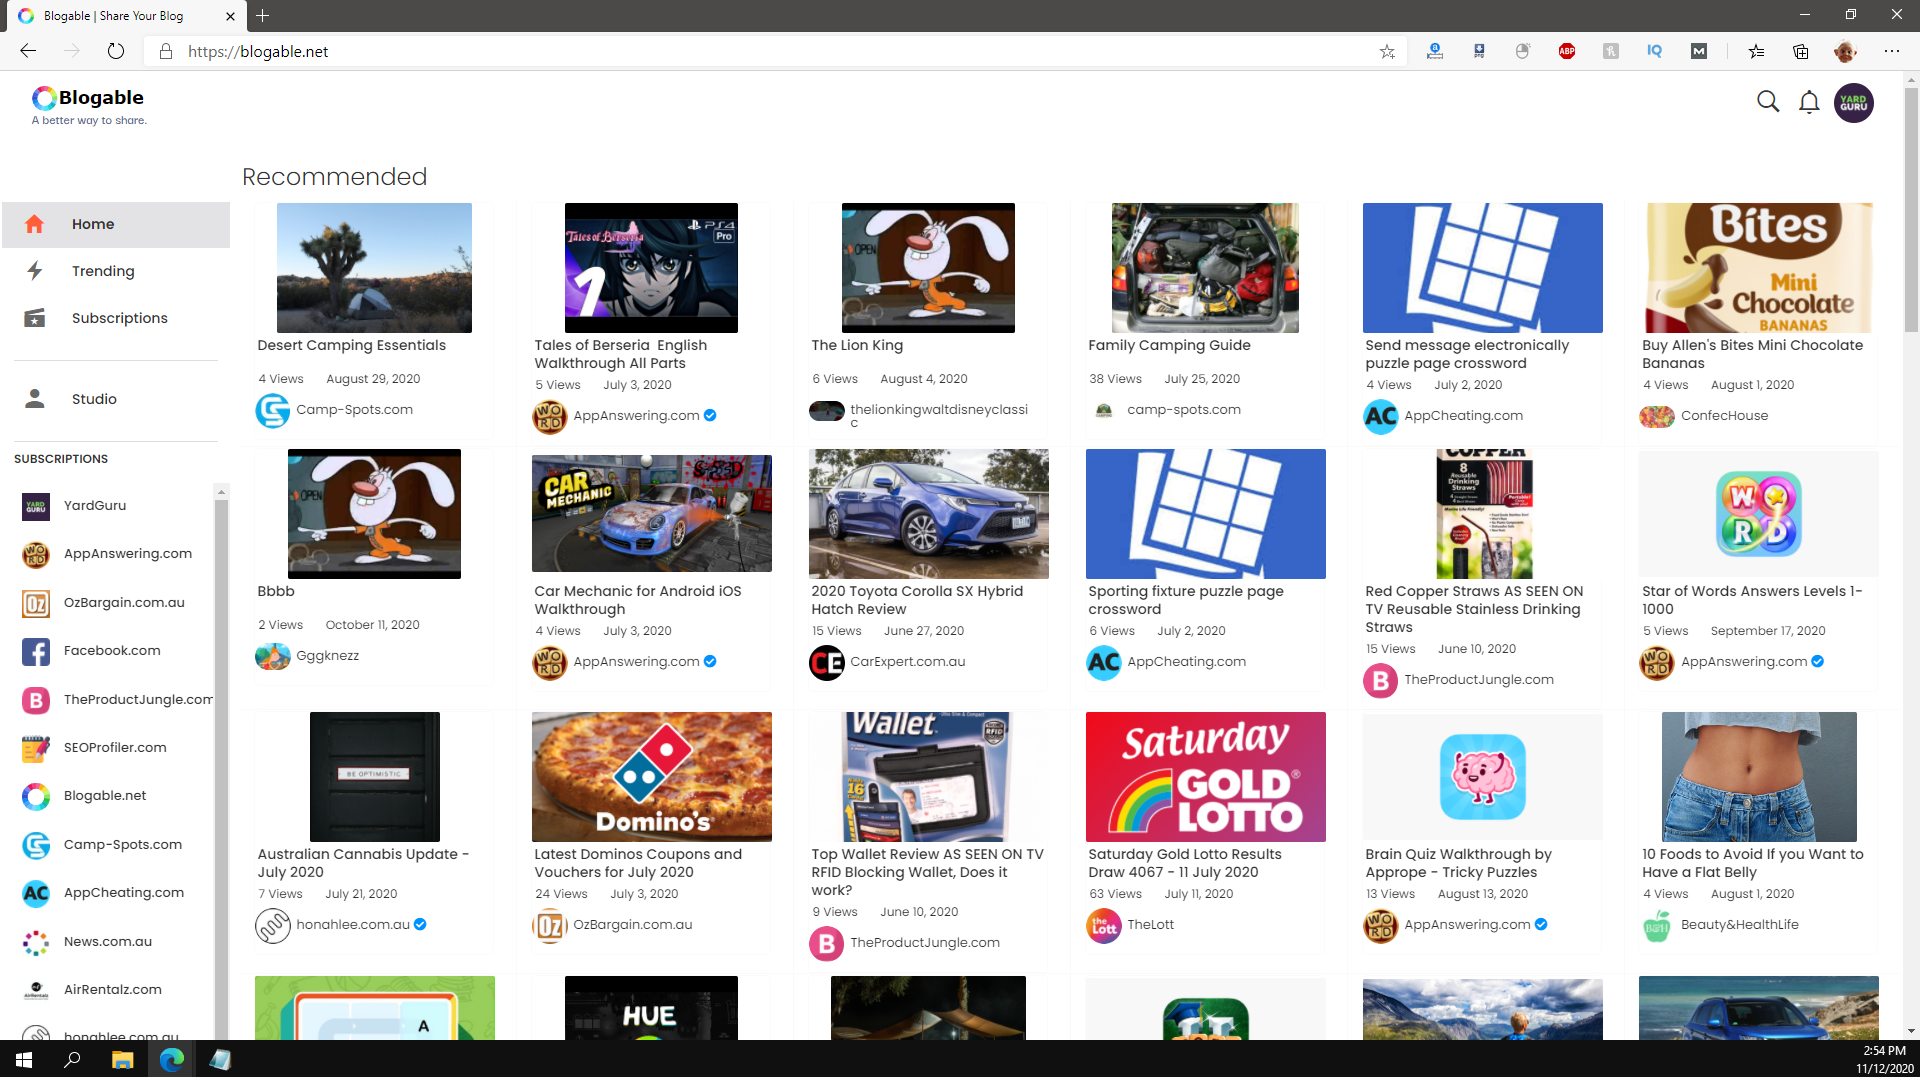The image size is (1921, 1077).
Task: Click the Tales of Berseria thumbnail
Action: 651,268
